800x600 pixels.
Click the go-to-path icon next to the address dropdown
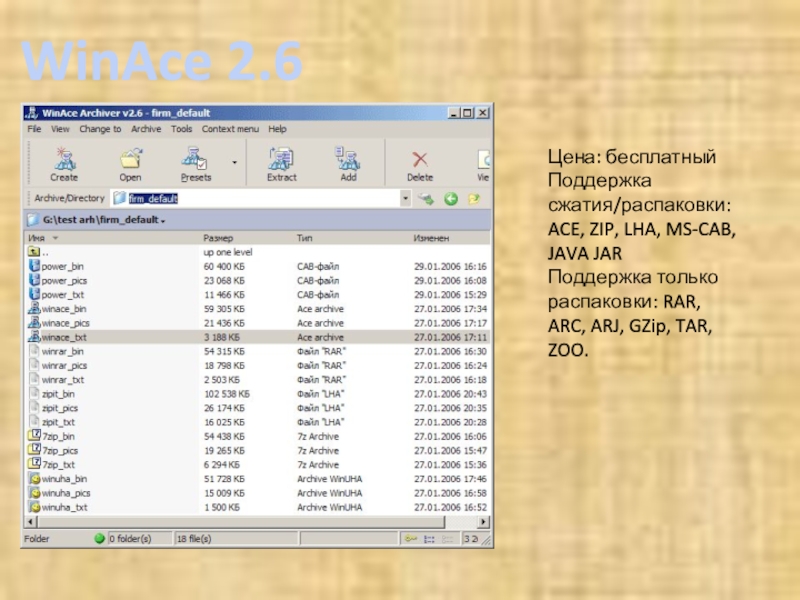click(426, 199)
